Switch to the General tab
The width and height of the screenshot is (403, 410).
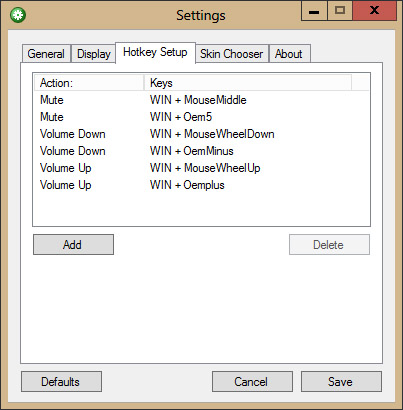pyautogui.click(x=46, y=54)
